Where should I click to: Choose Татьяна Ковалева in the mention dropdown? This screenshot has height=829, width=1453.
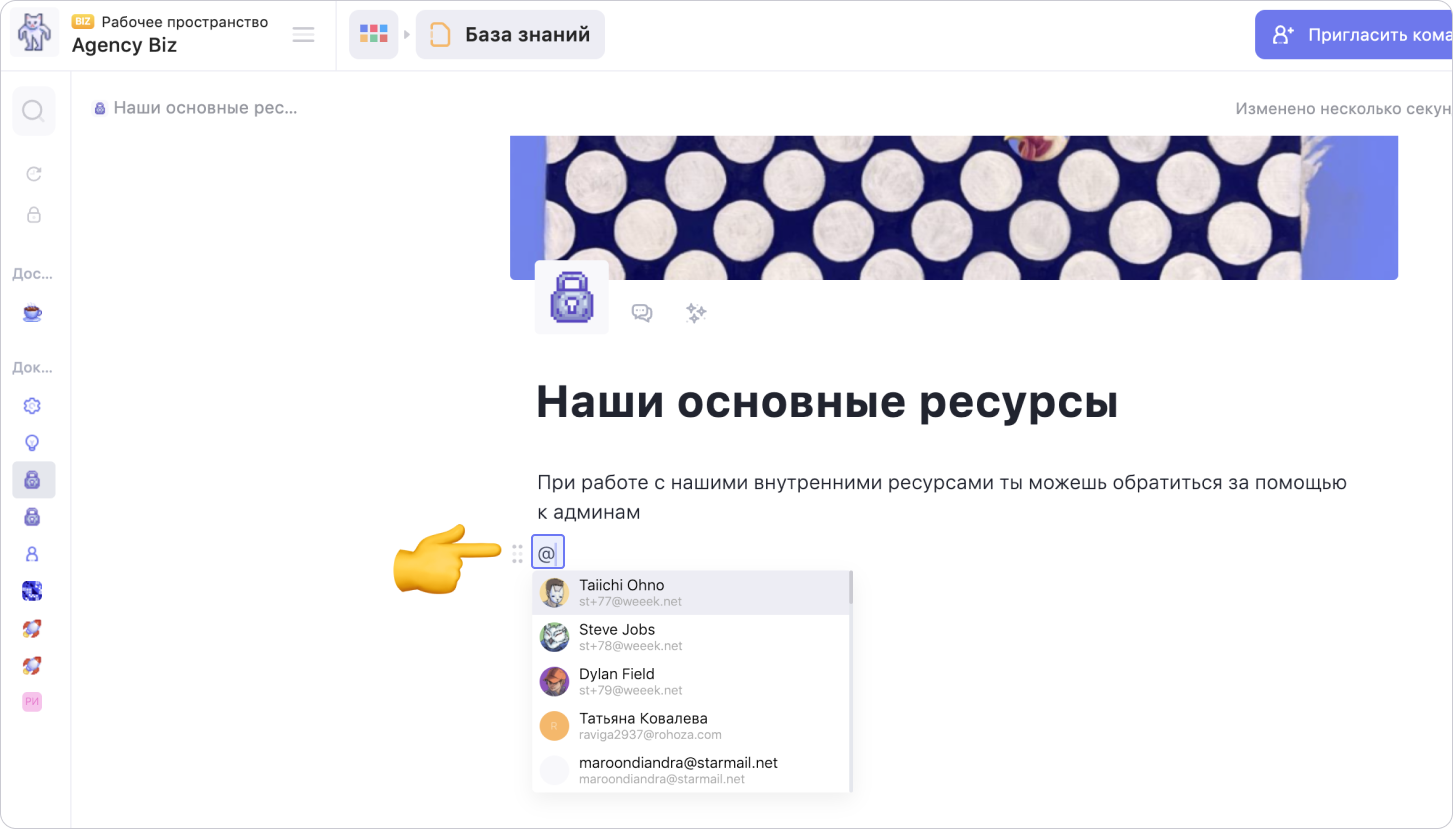tap(690, 726)
